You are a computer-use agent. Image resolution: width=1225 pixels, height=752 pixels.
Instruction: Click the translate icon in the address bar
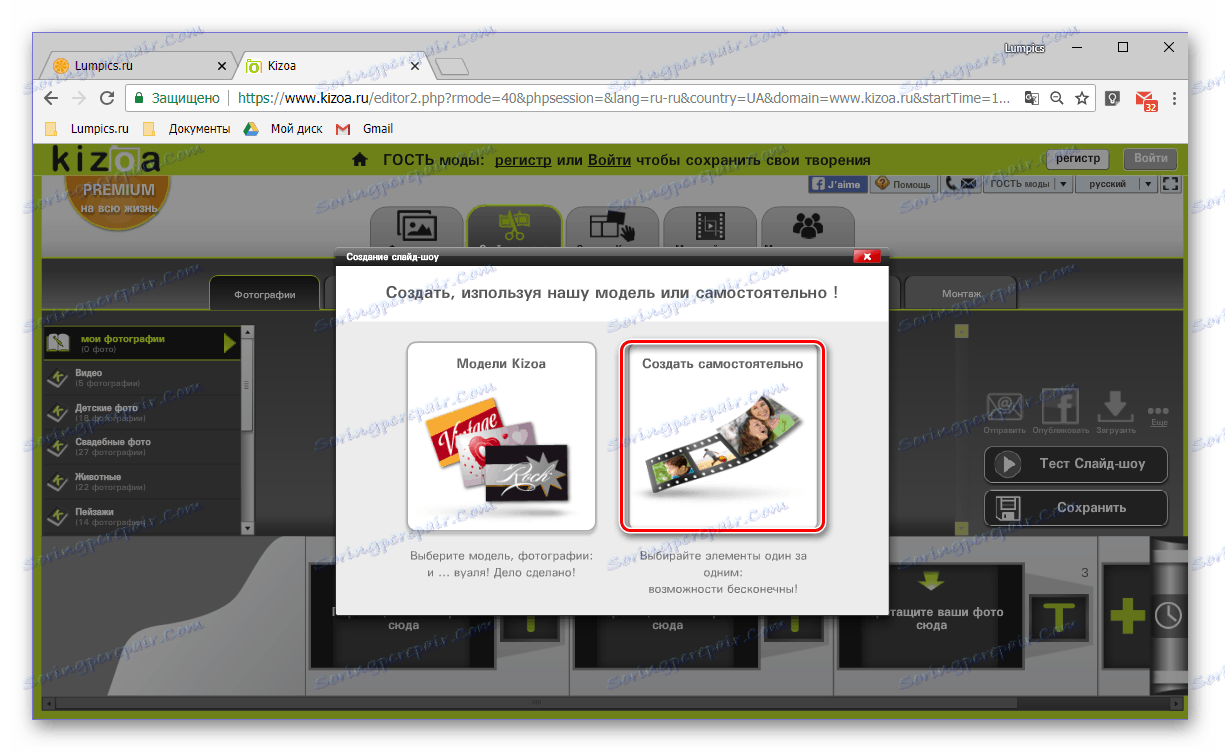point(1031,98)
